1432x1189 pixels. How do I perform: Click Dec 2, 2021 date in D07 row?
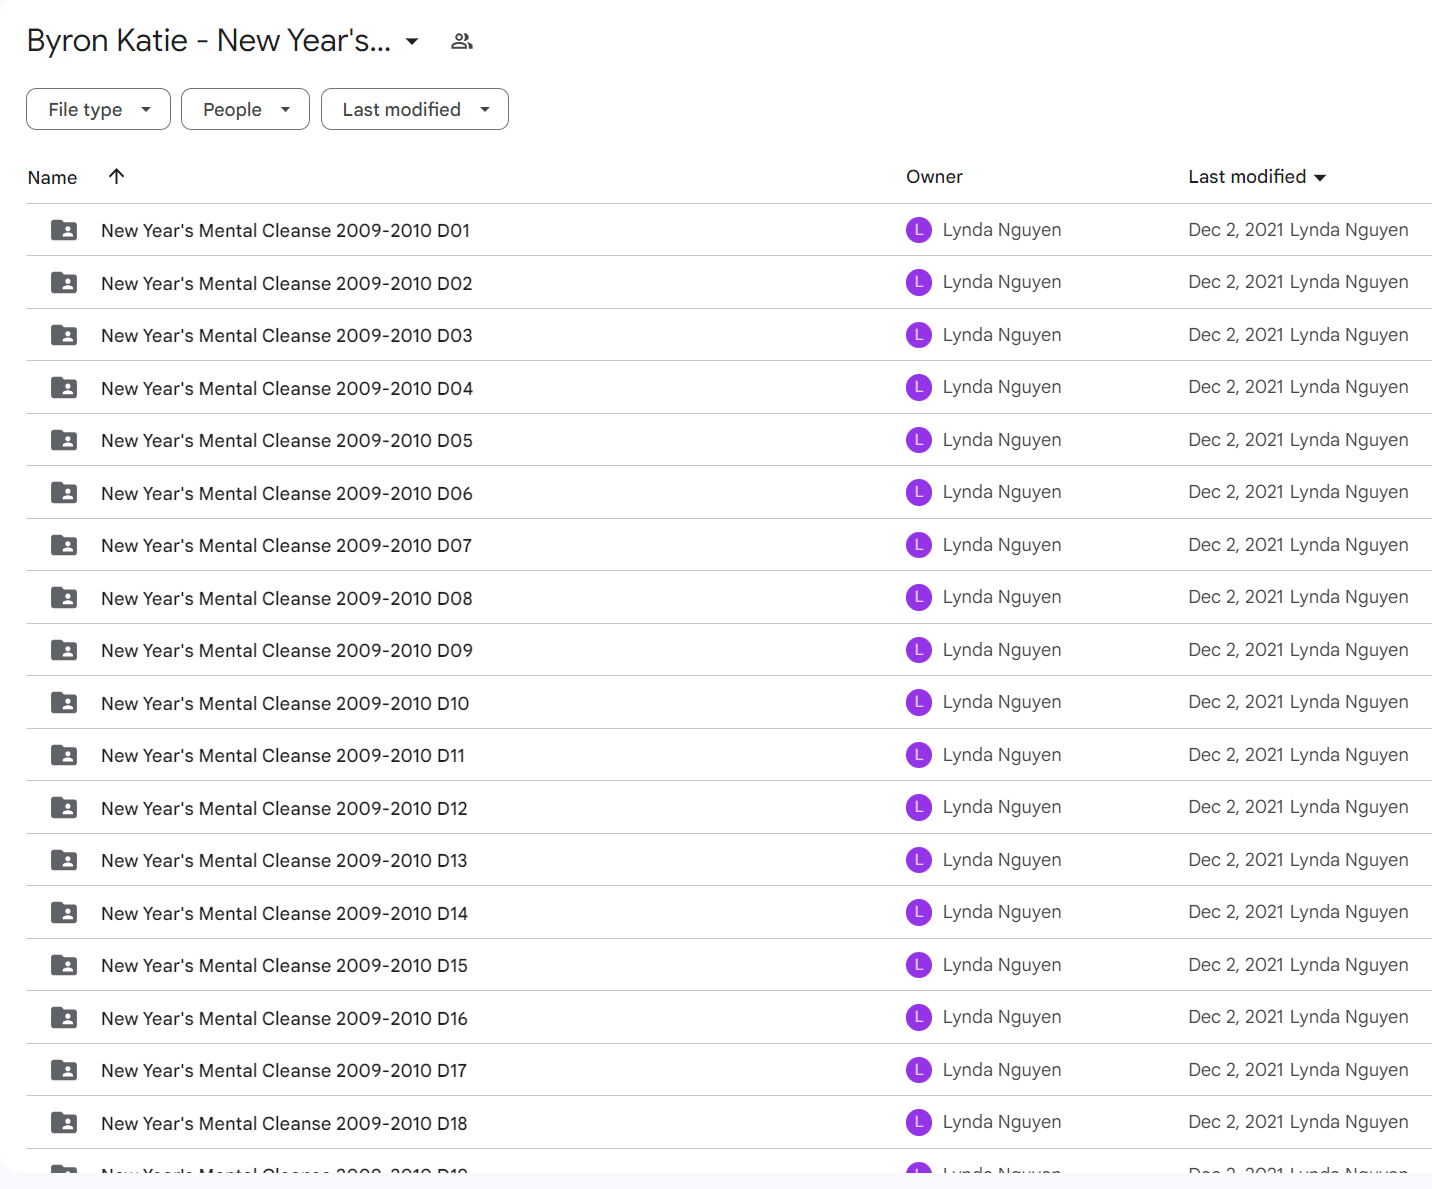click(1236, 545)
